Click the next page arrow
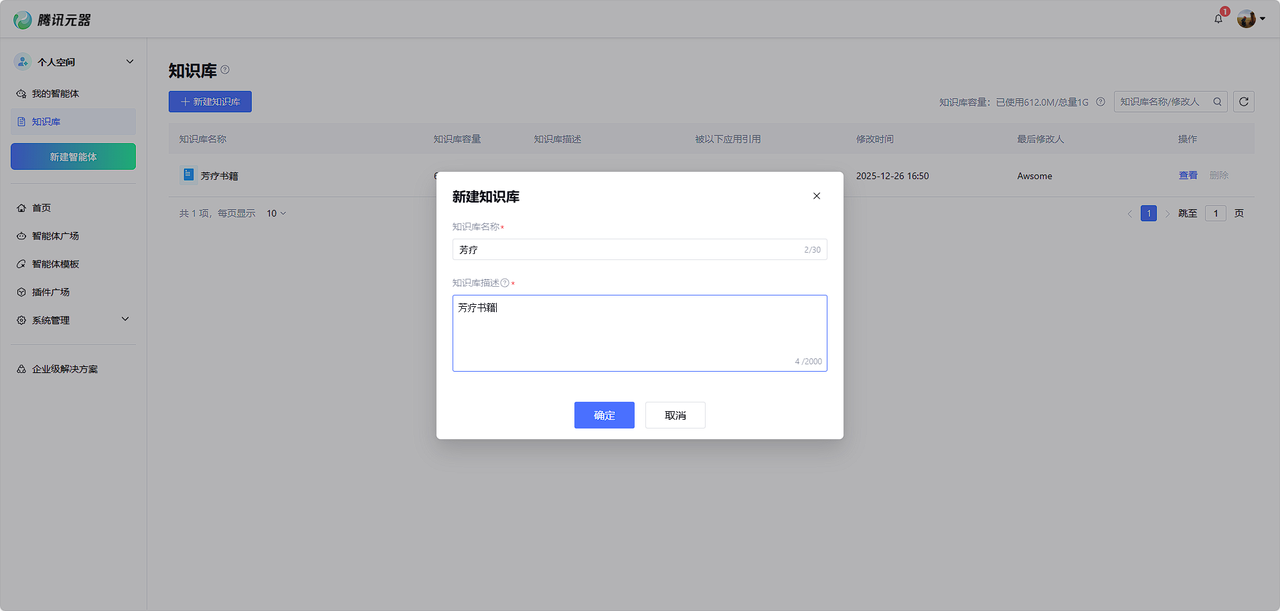 click(1167, 213)
